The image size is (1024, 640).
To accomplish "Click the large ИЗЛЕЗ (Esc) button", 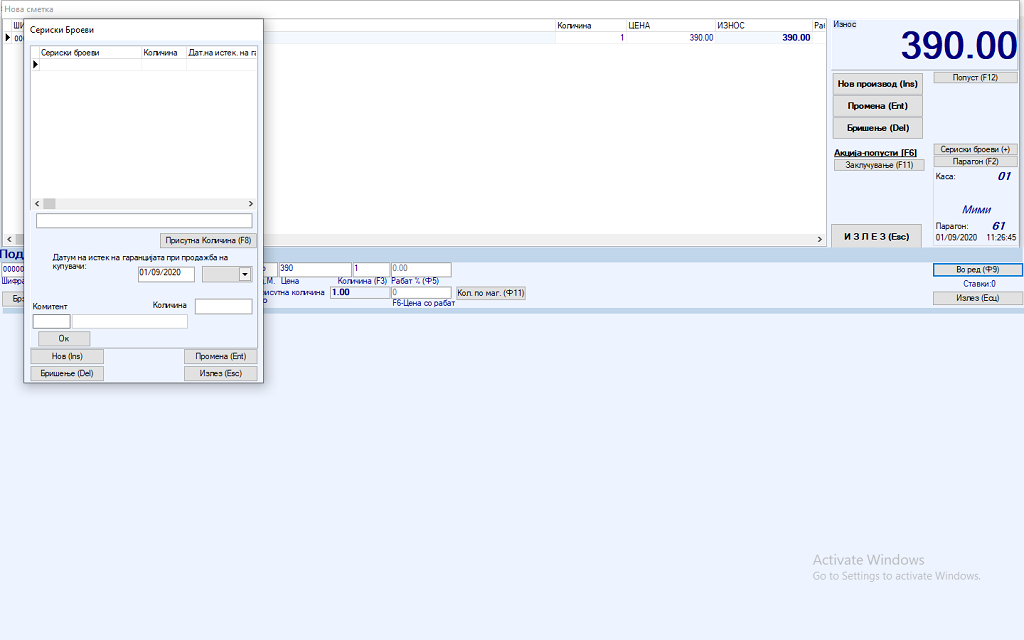I will (876, 236).
